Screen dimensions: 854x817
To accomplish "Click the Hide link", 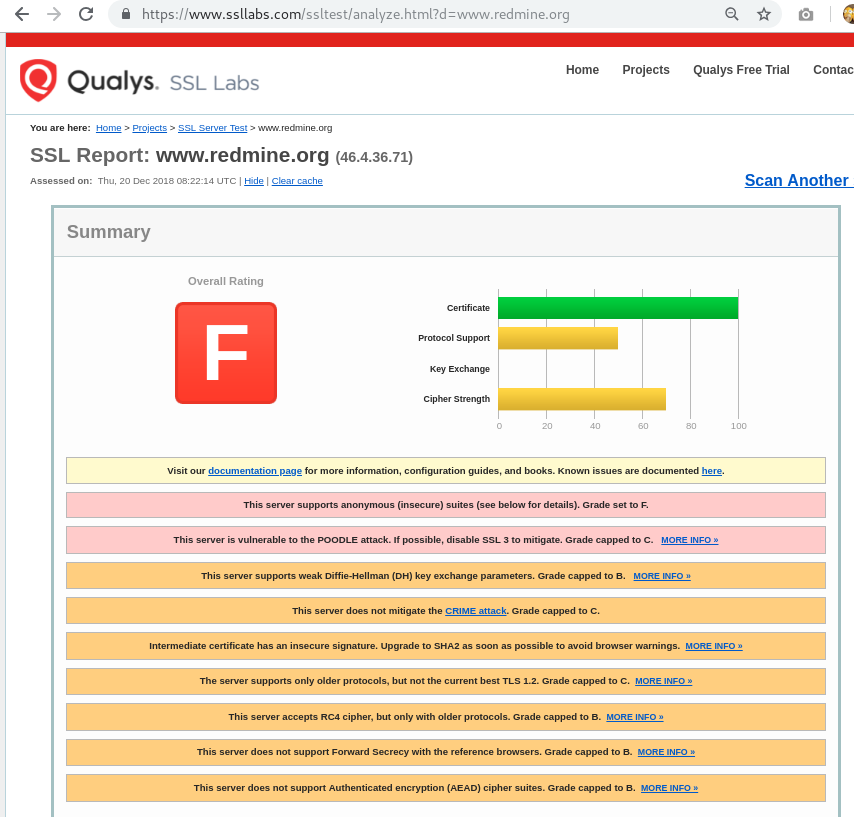I will (x=254, y=181).
